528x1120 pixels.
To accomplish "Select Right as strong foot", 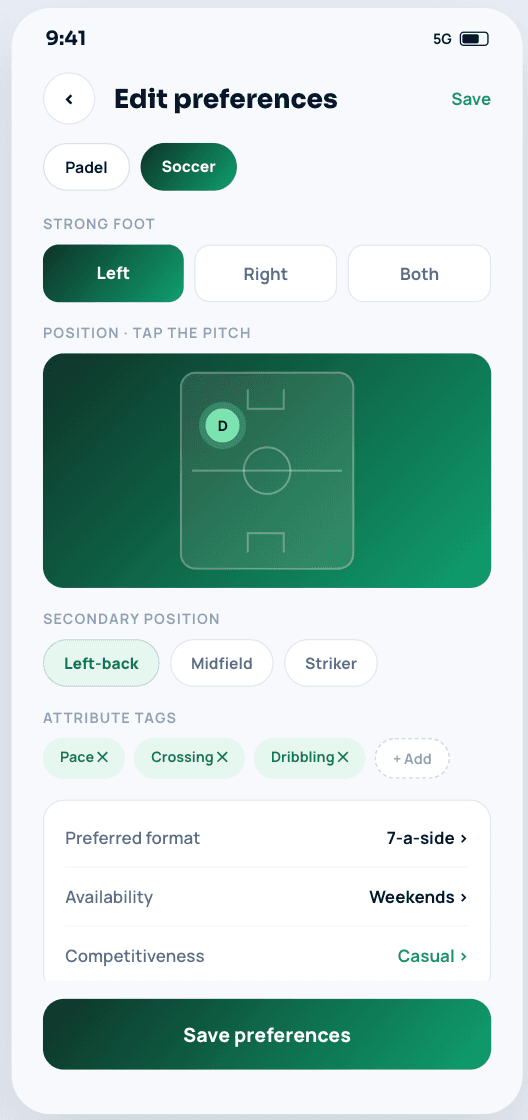I will click(266, 274).
